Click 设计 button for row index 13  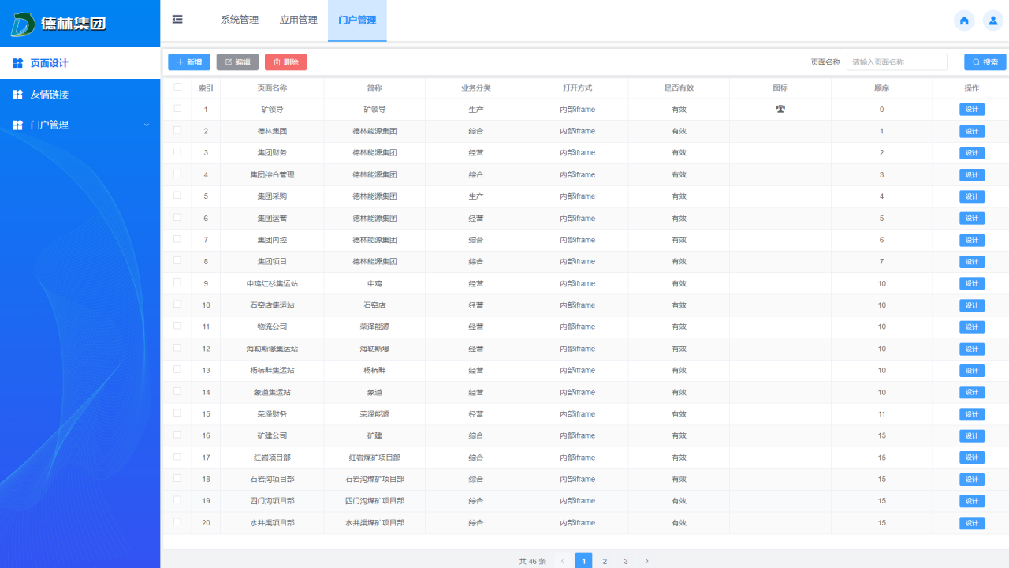972,371
